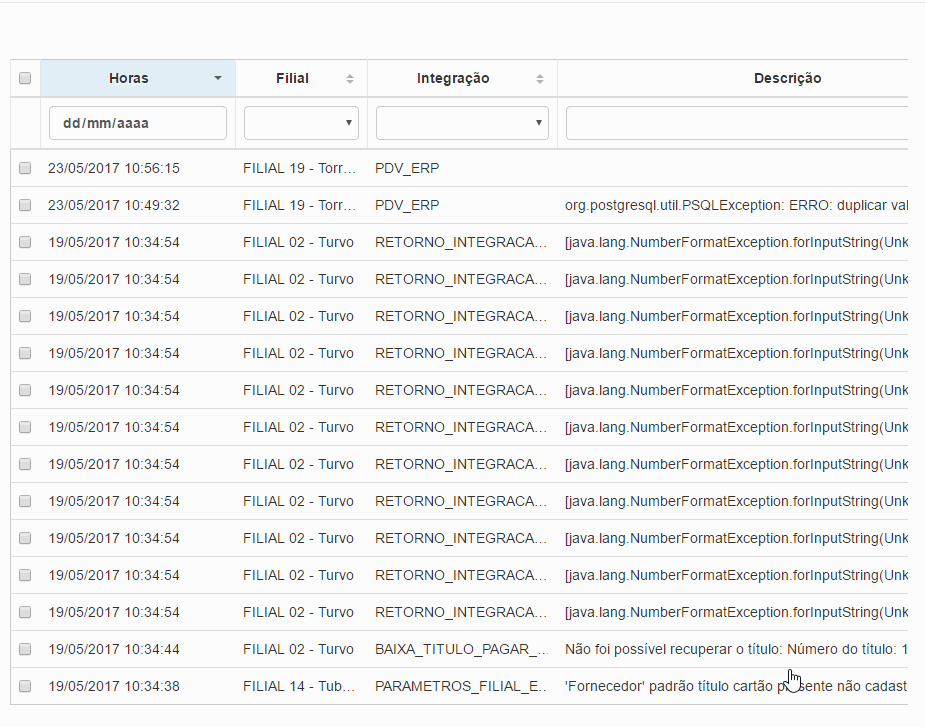This screenshot has width=925, height=727.
Task: Click the PARAMETROS_FILIAL_E integration cell
Action: (x=461, y=687)
